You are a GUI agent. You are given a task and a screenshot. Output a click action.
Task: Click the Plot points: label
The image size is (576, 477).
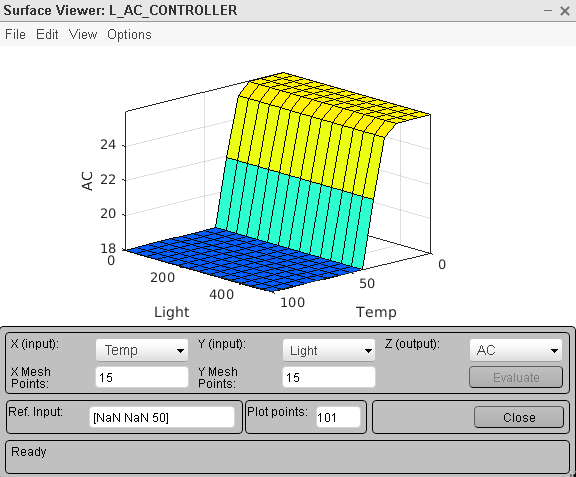(277, 412)
